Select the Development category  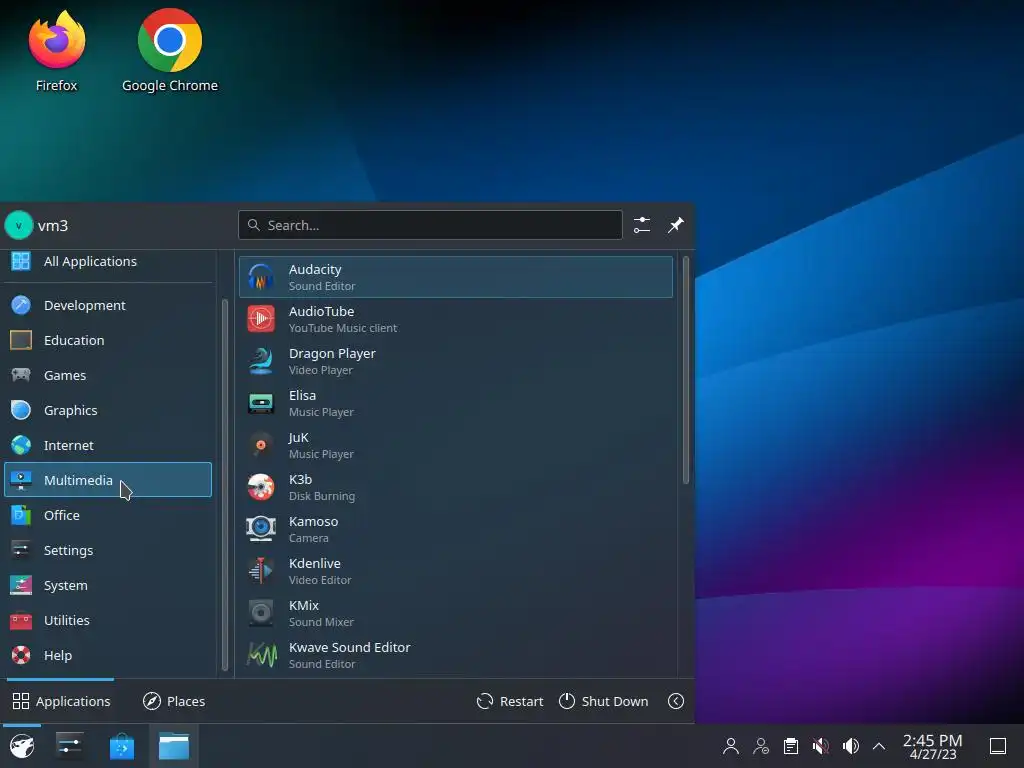108,305
